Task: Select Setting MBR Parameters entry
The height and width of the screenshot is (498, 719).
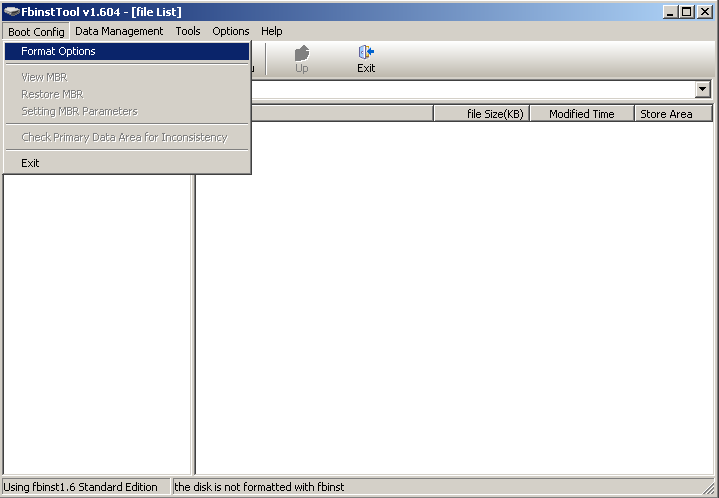Action: pyautogui.click(x=127, y=111)
